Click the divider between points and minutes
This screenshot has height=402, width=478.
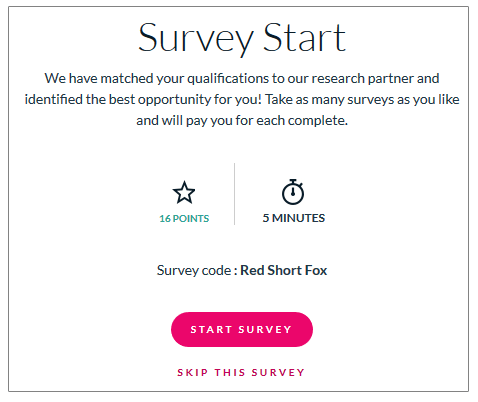click(x=235, y=194)
